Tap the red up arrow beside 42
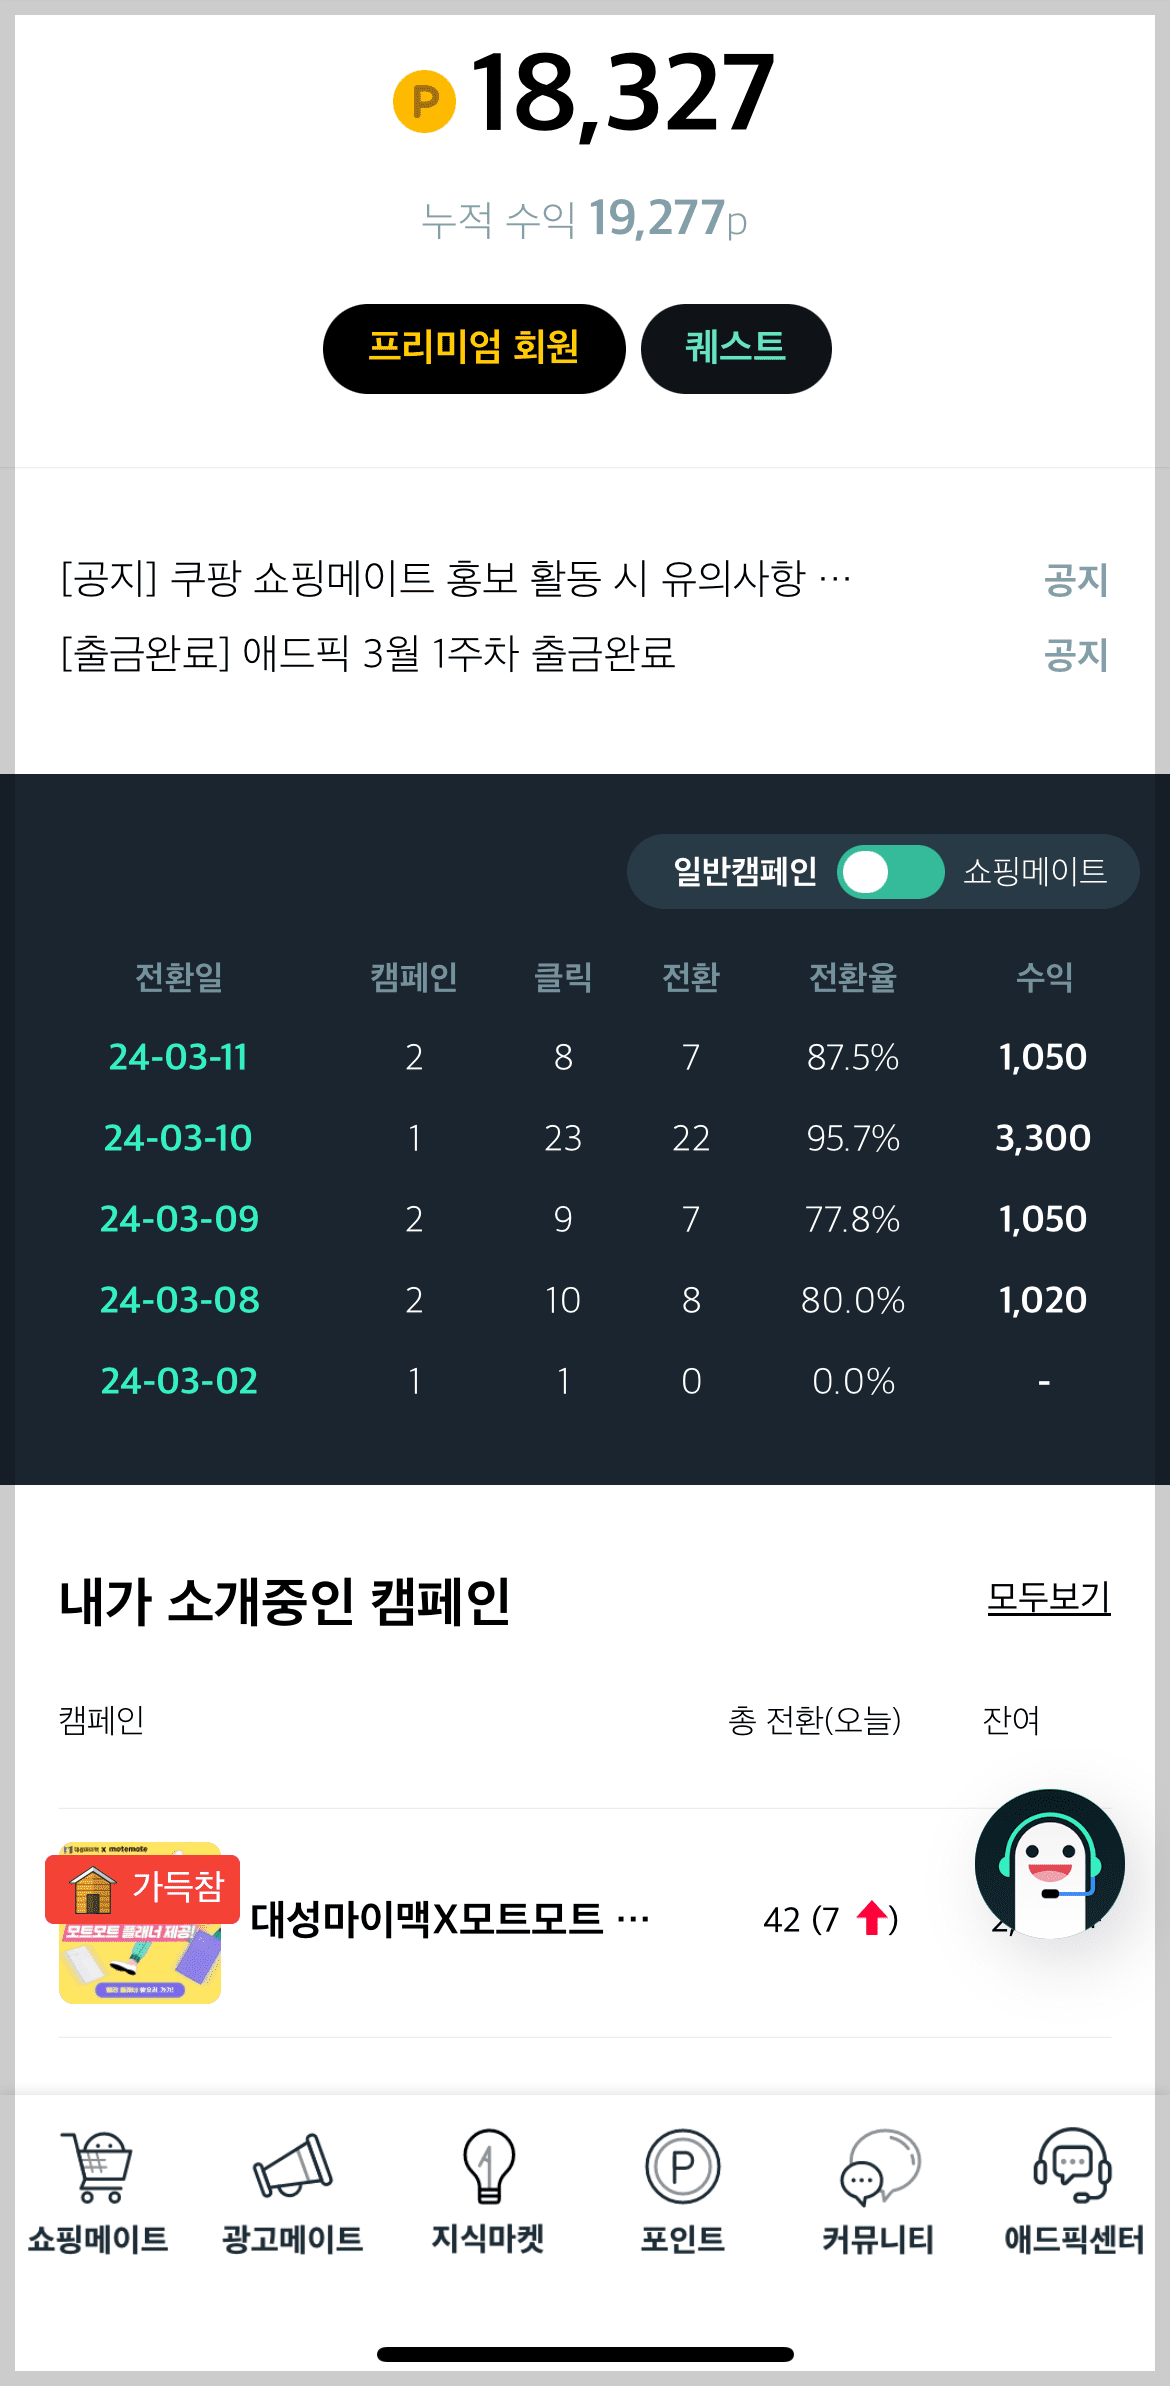1170x2386 pixels. point(872,1916)
